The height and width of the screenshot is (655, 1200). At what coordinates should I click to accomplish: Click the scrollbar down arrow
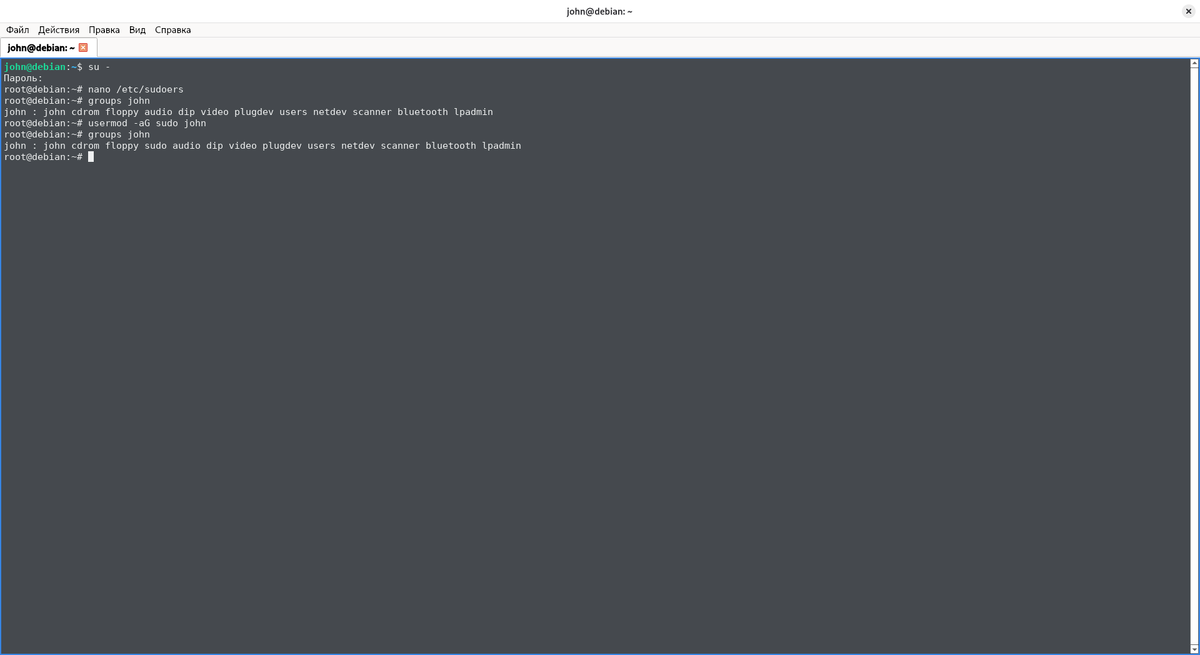tap(1194, 649)
